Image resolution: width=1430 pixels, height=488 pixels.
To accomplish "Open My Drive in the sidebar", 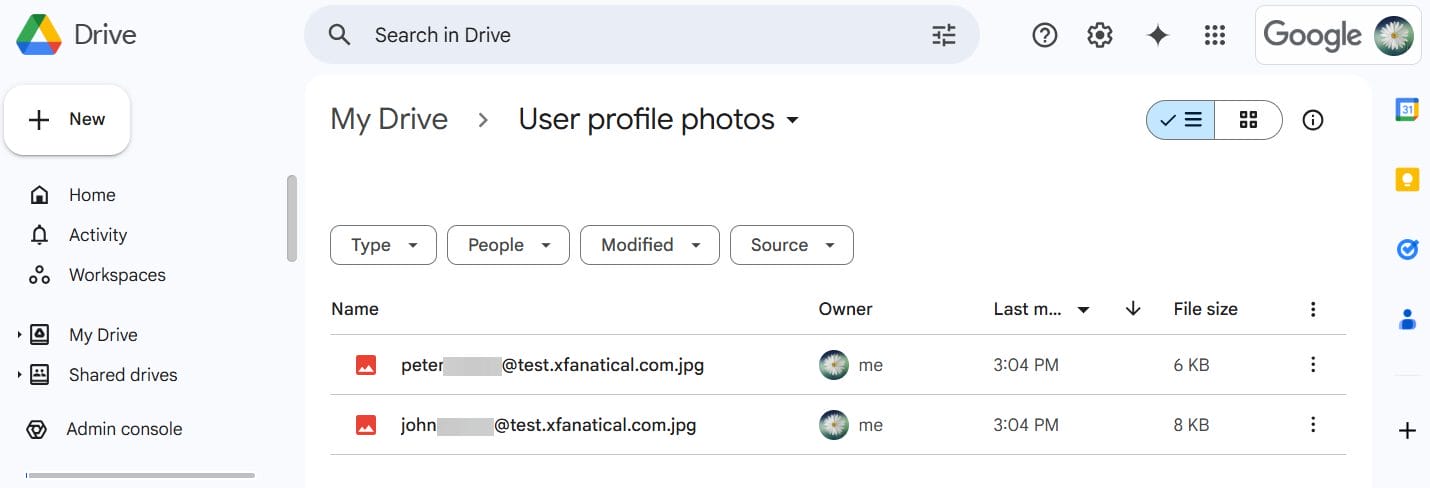I will tap(103, 335).
